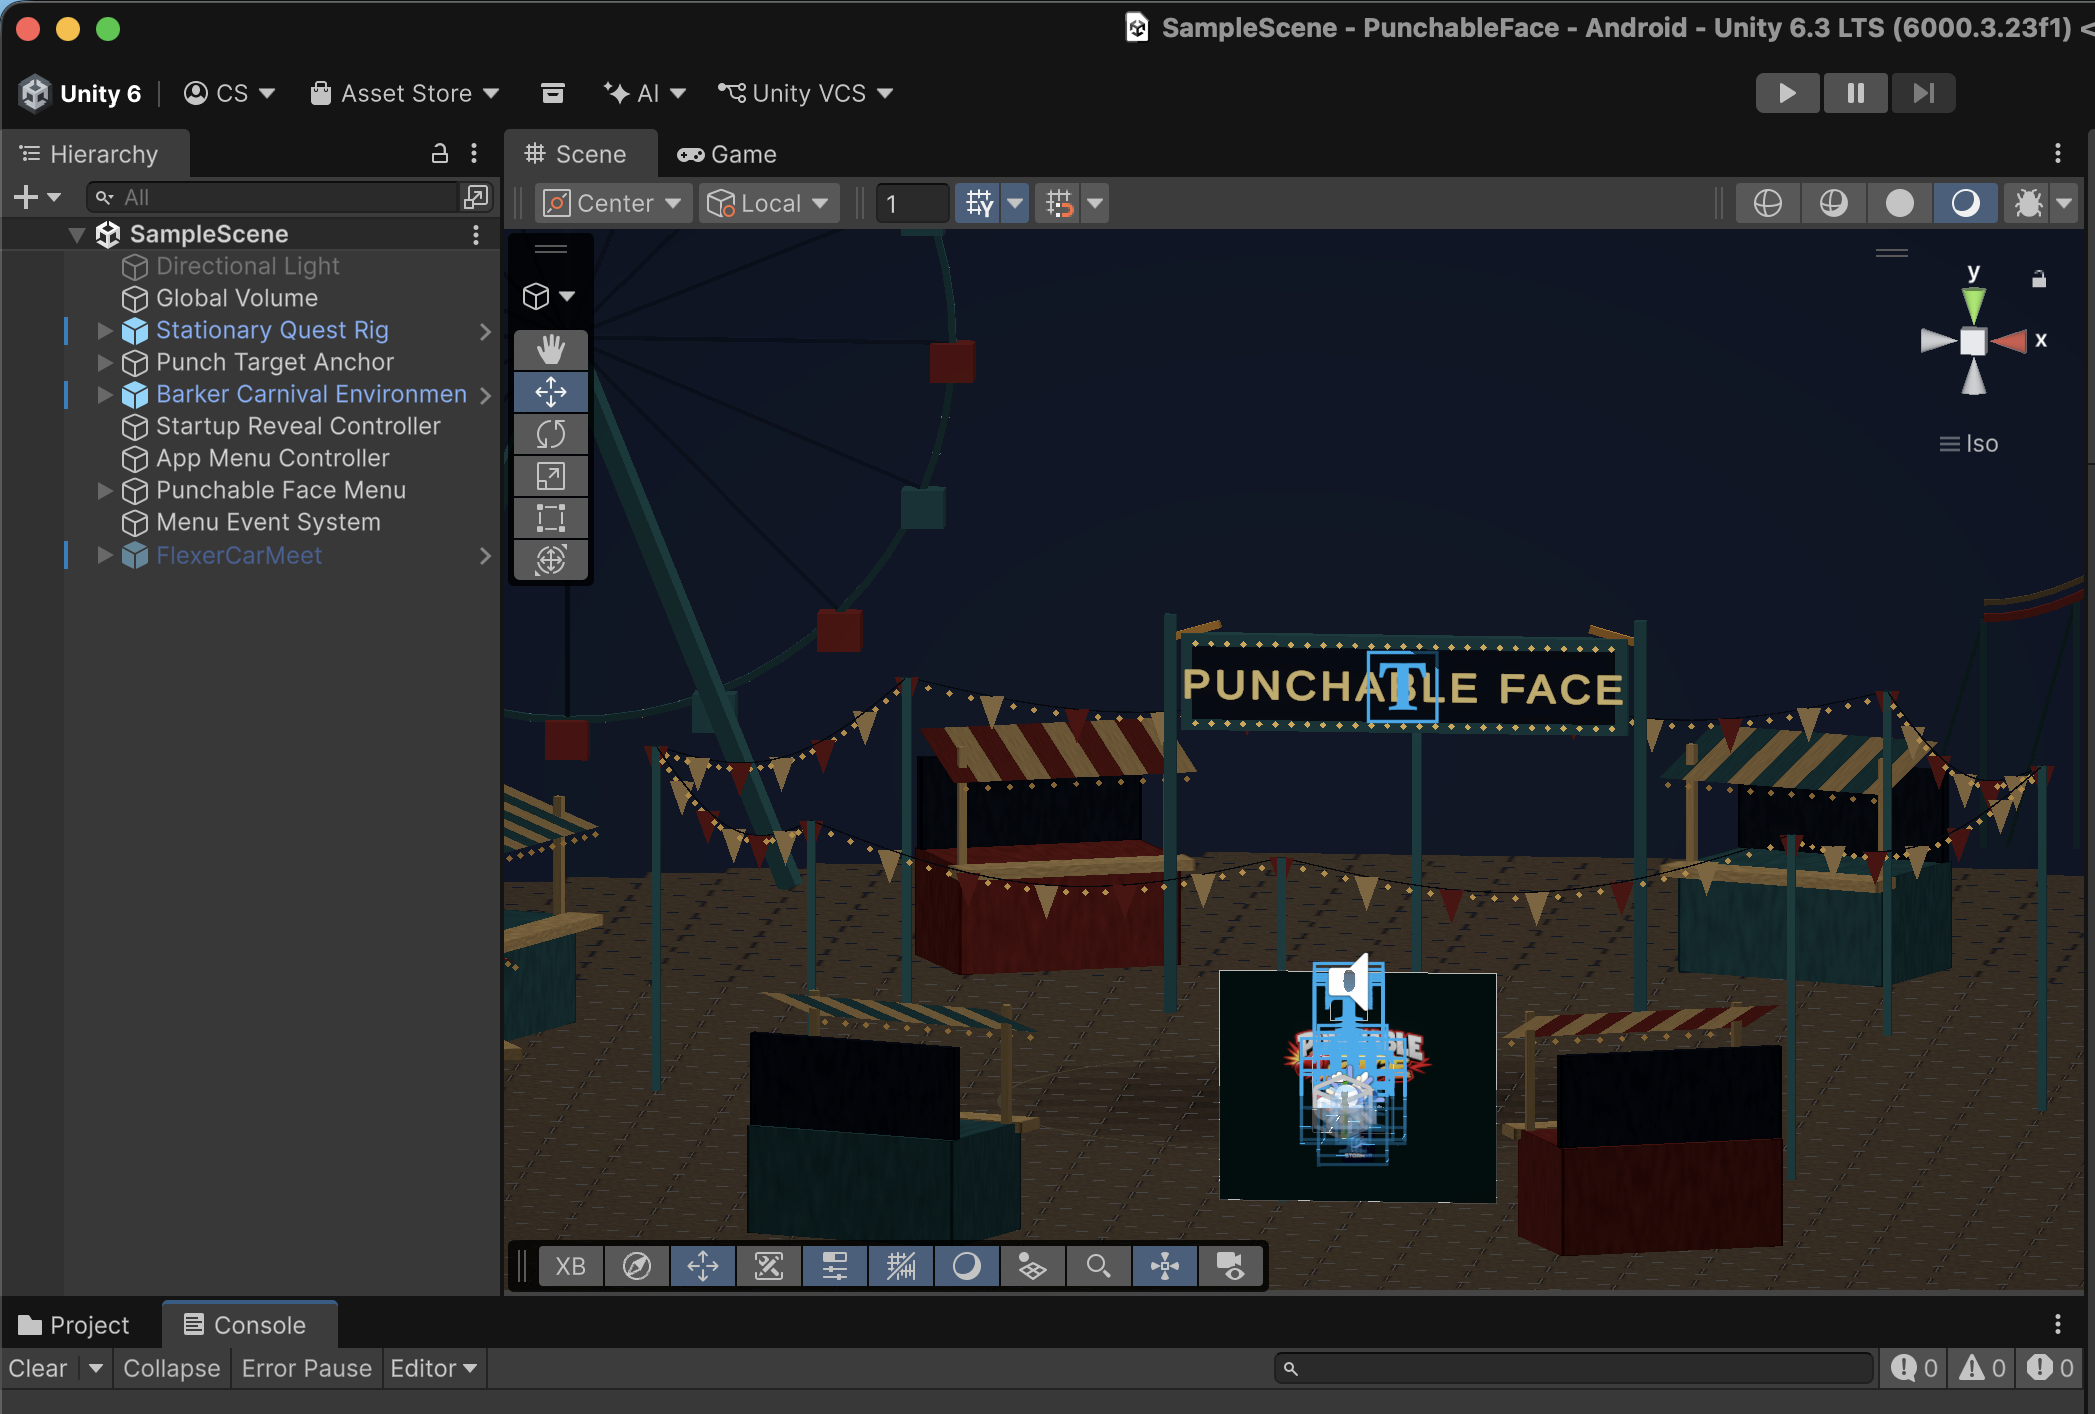Click the grid snap value field
This screenshot has width=2095, height=1414.
click(x=911, y=203)
